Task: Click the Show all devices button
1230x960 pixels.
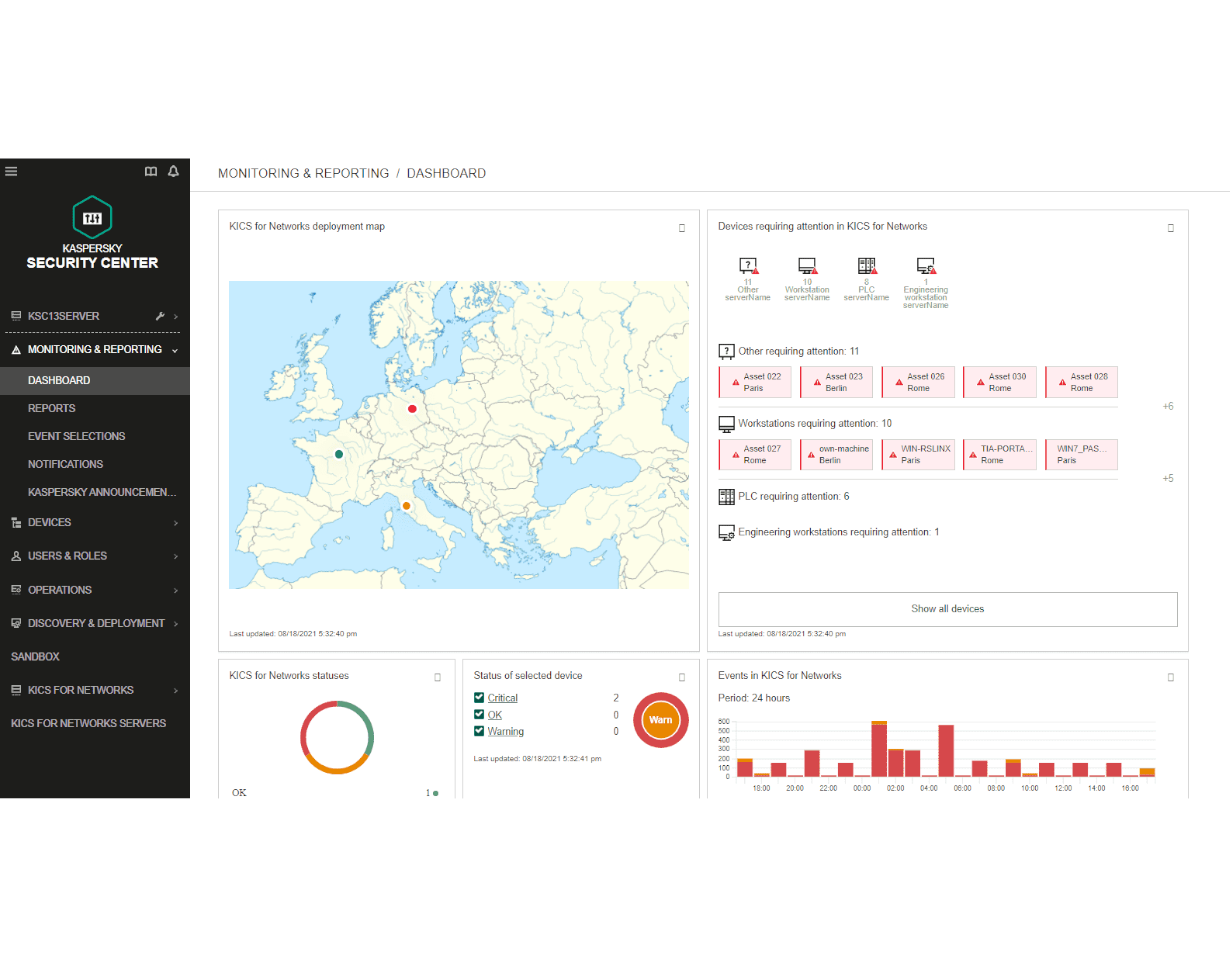Action: [x=947, y=608]
